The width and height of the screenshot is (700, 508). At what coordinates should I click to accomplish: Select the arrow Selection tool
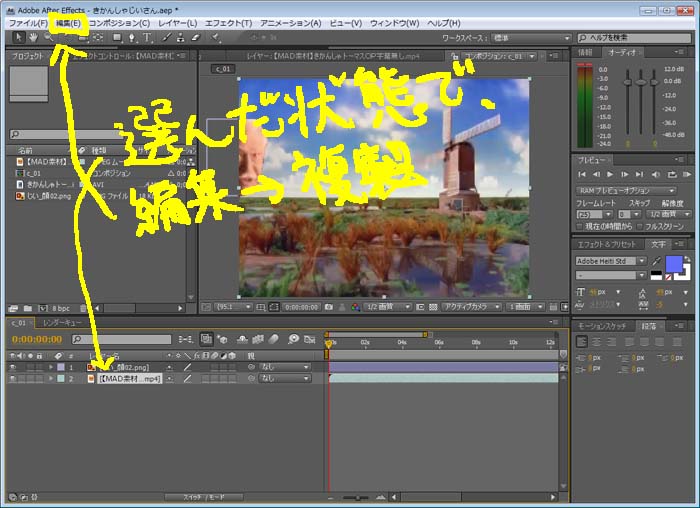point(18,37)
